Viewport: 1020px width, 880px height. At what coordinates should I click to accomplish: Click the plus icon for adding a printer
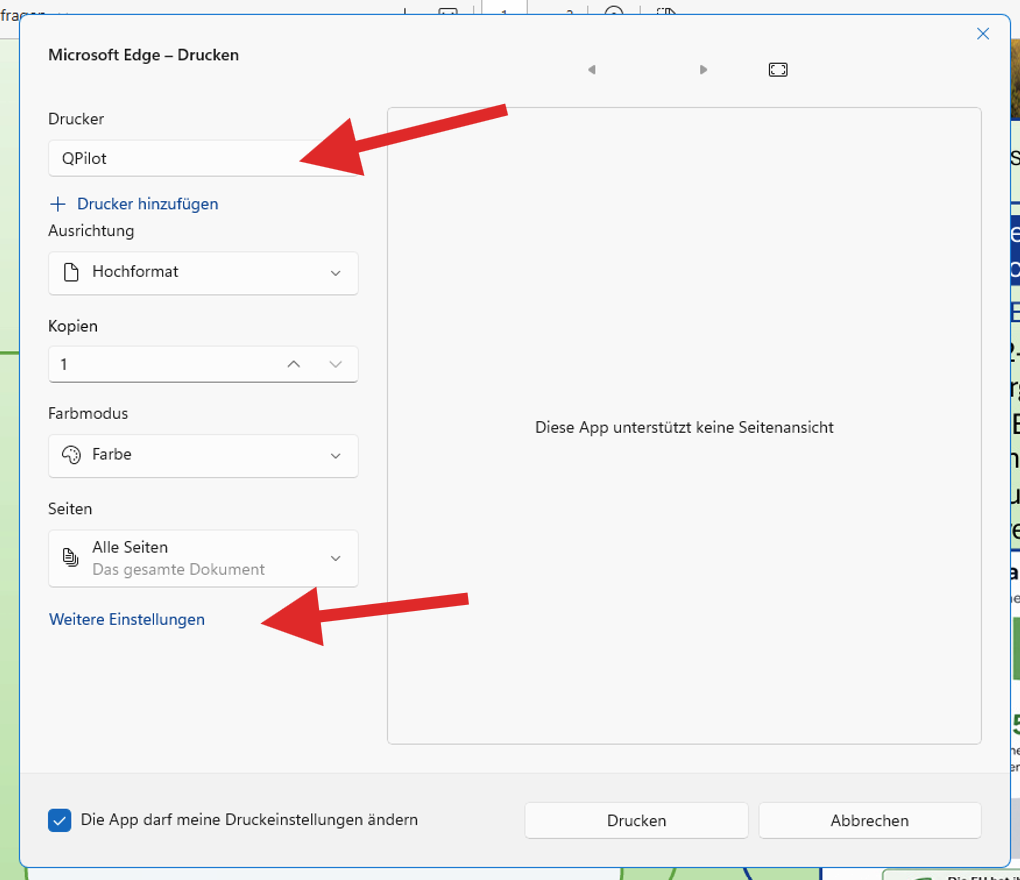coord(58,204)
